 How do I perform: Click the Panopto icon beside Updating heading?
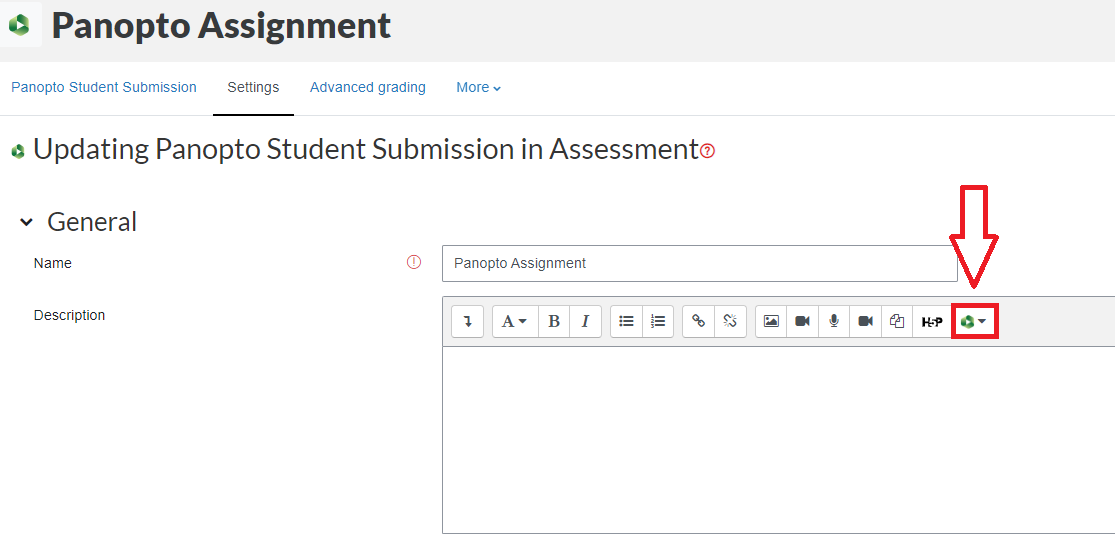[18, 151]
